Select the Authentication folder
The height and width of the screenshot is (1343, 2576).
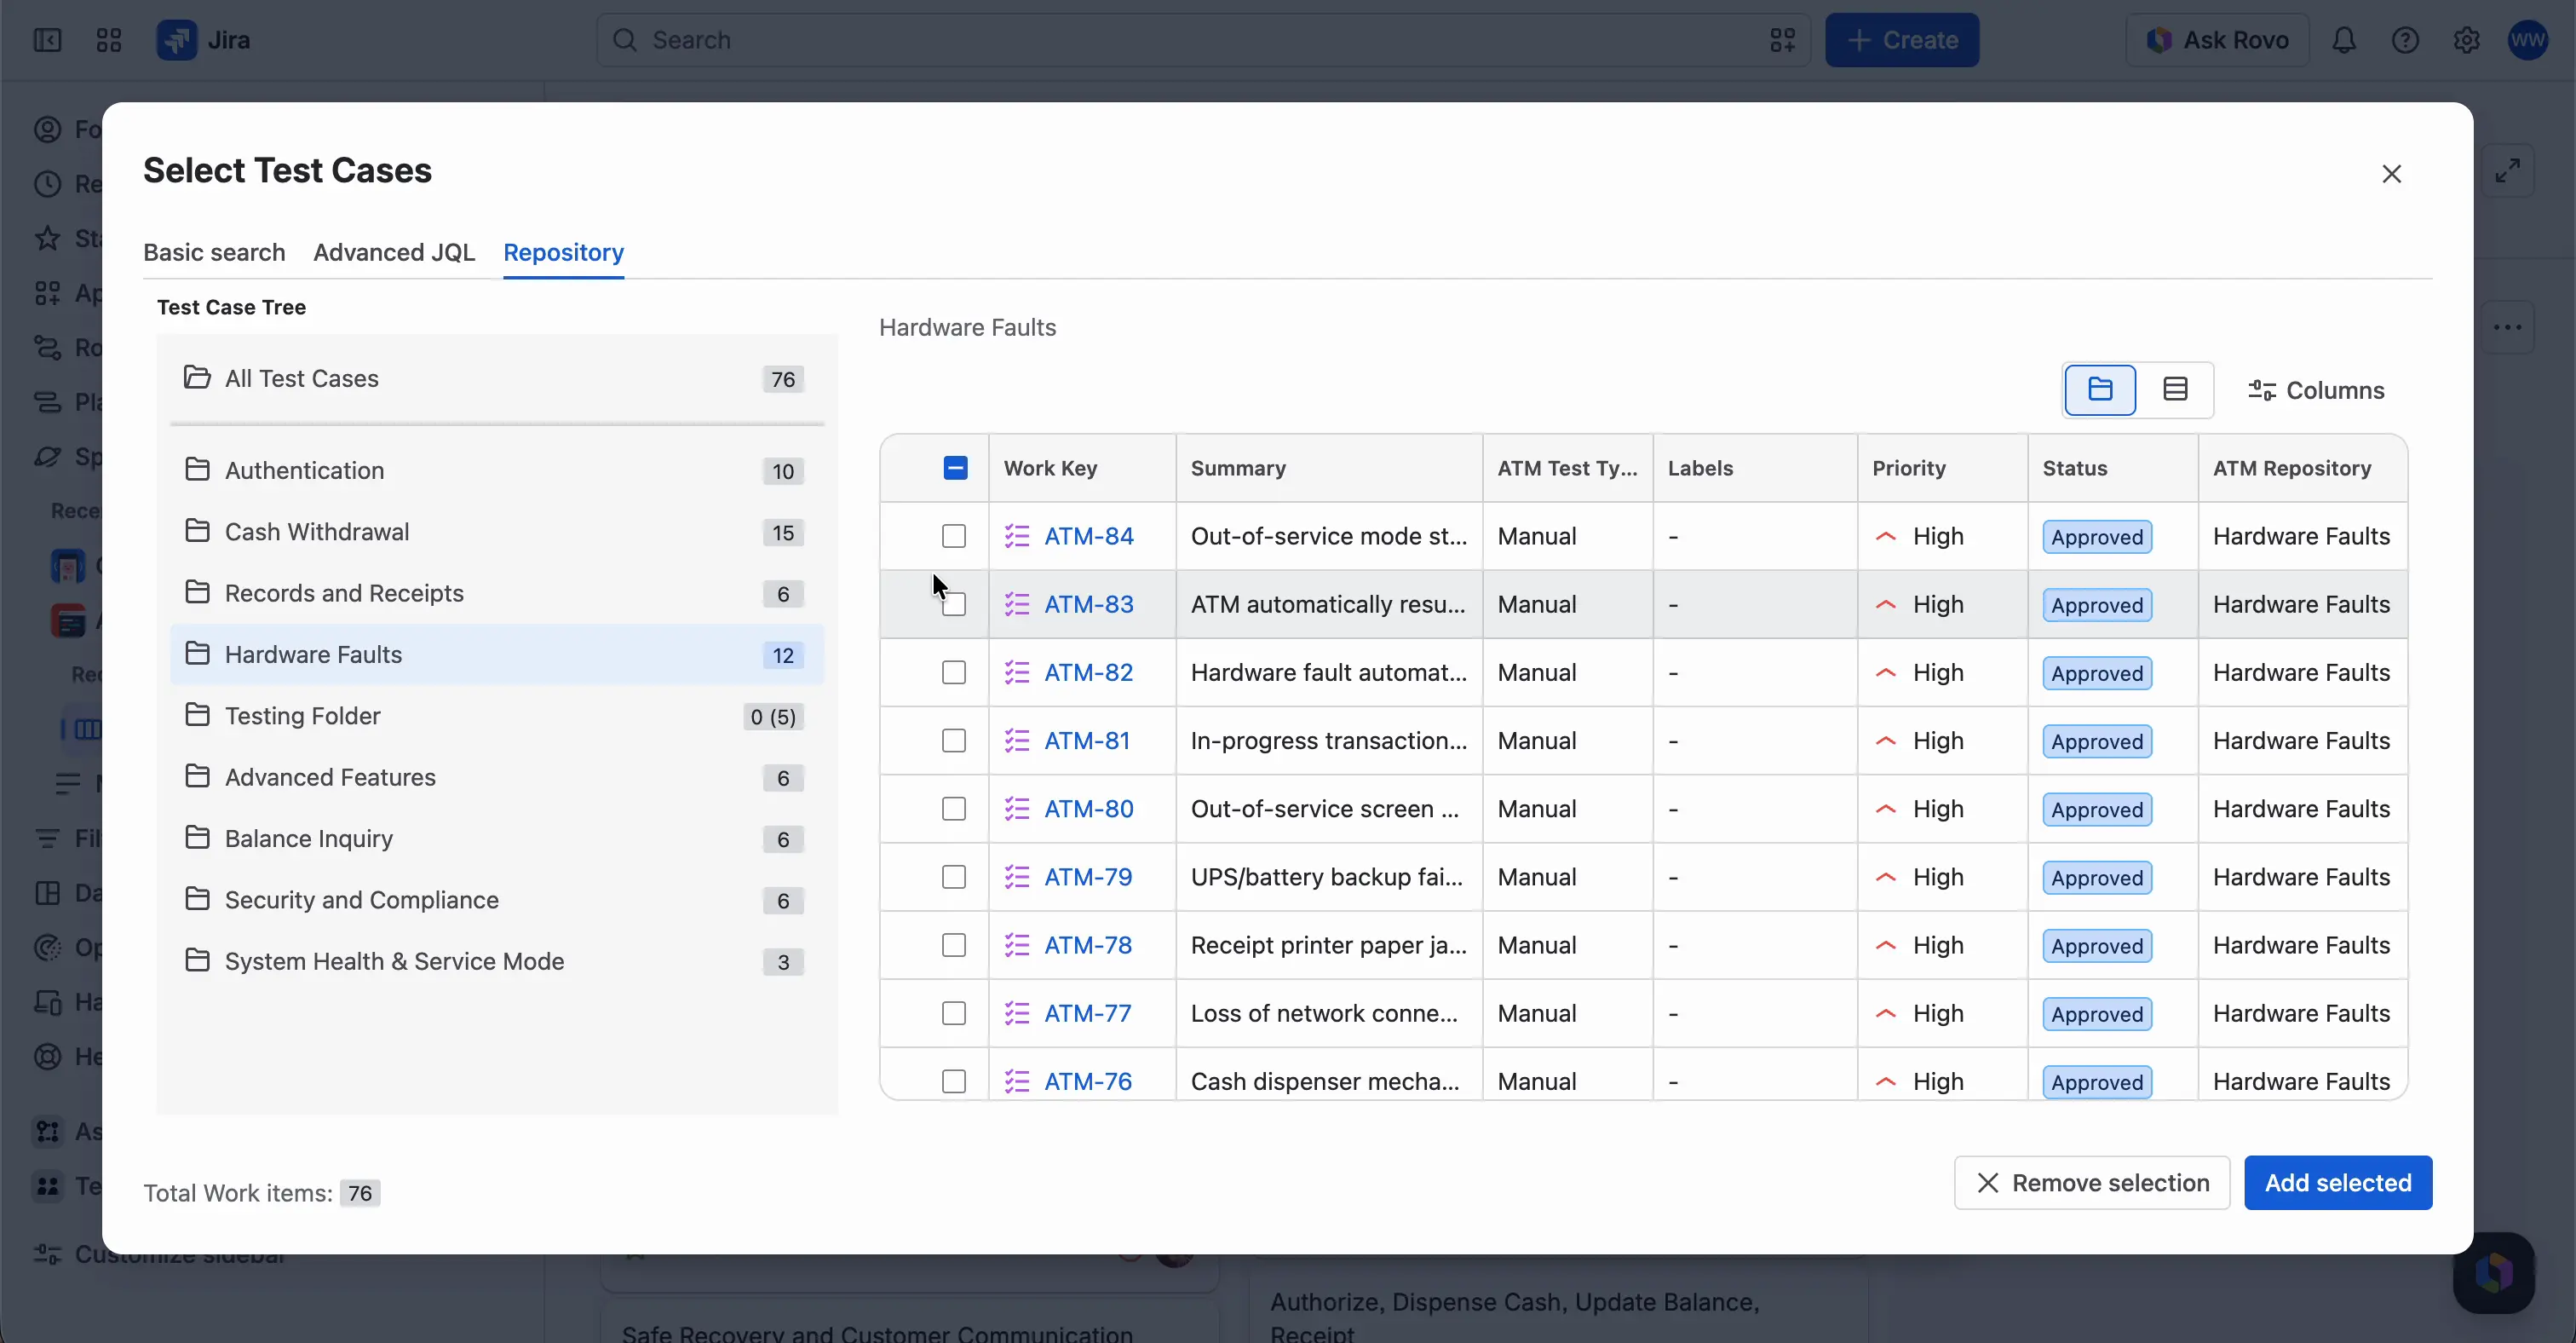tap(497, 470)
